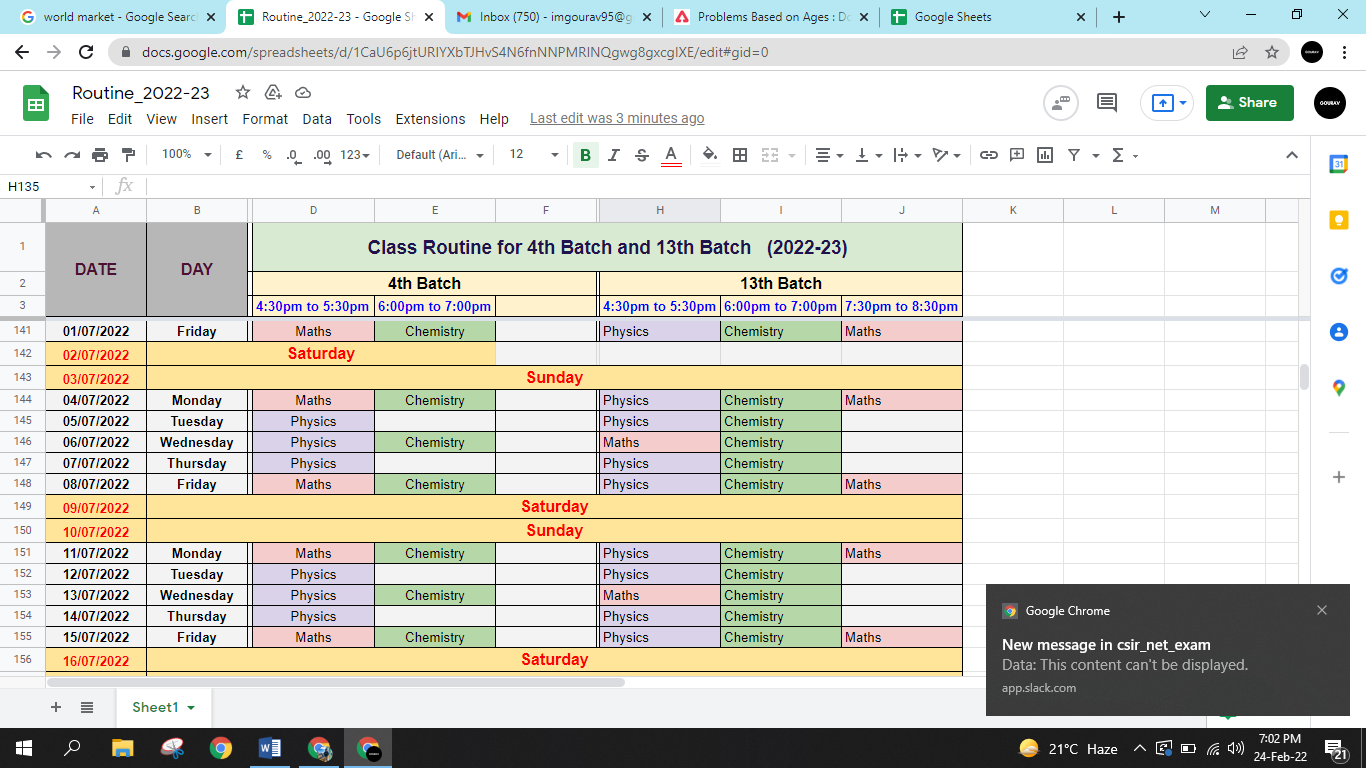Open the Data menu
Image resolution: width=1366 pixels, height=768 pixels.
[x=317, y=118]
